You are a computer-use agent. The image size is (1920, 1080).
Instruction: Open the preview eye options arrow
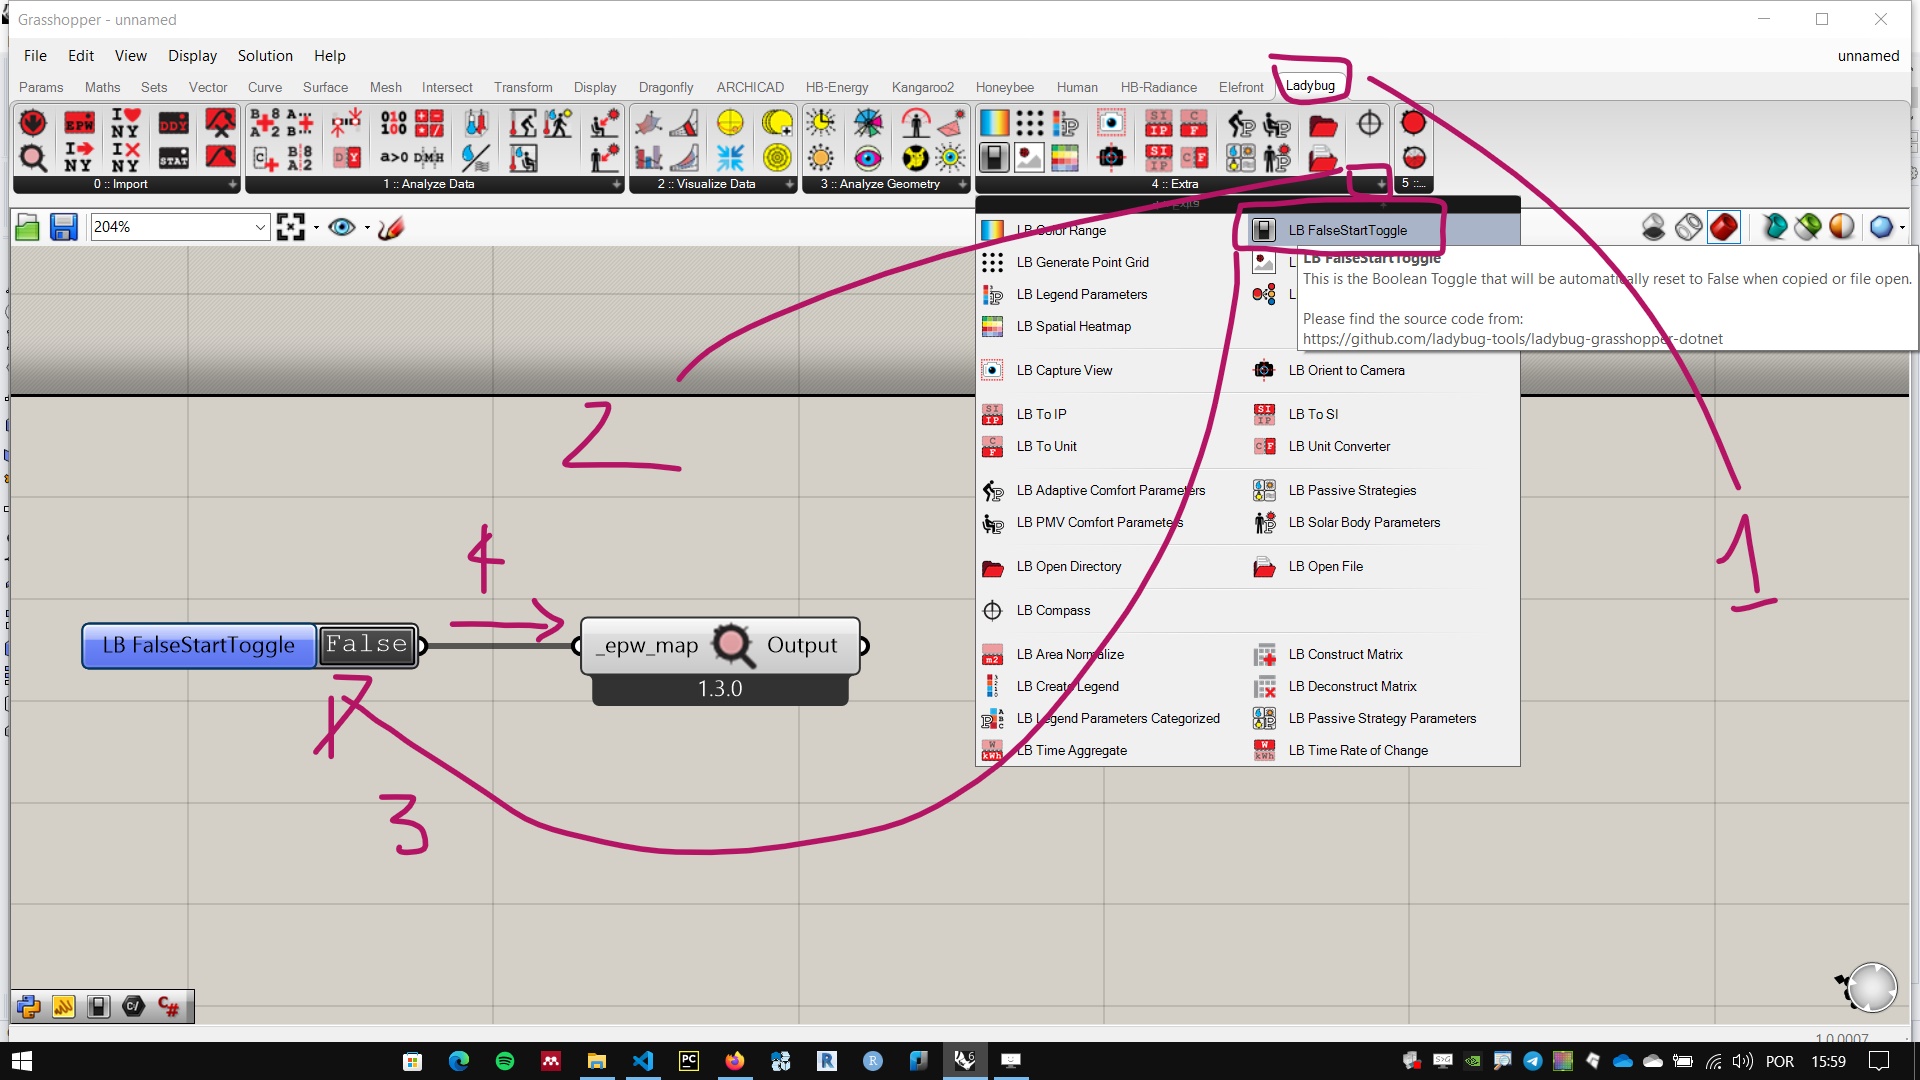367,228
